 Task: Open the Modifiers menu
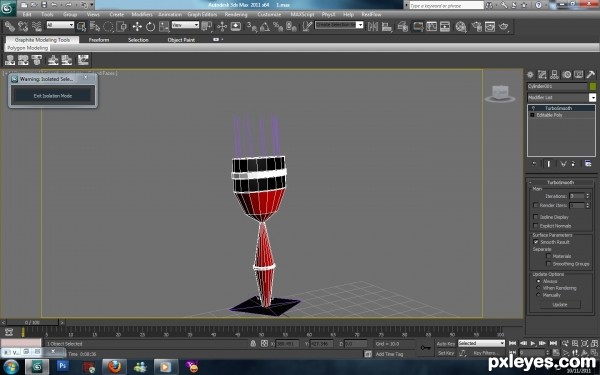point(142,15)
